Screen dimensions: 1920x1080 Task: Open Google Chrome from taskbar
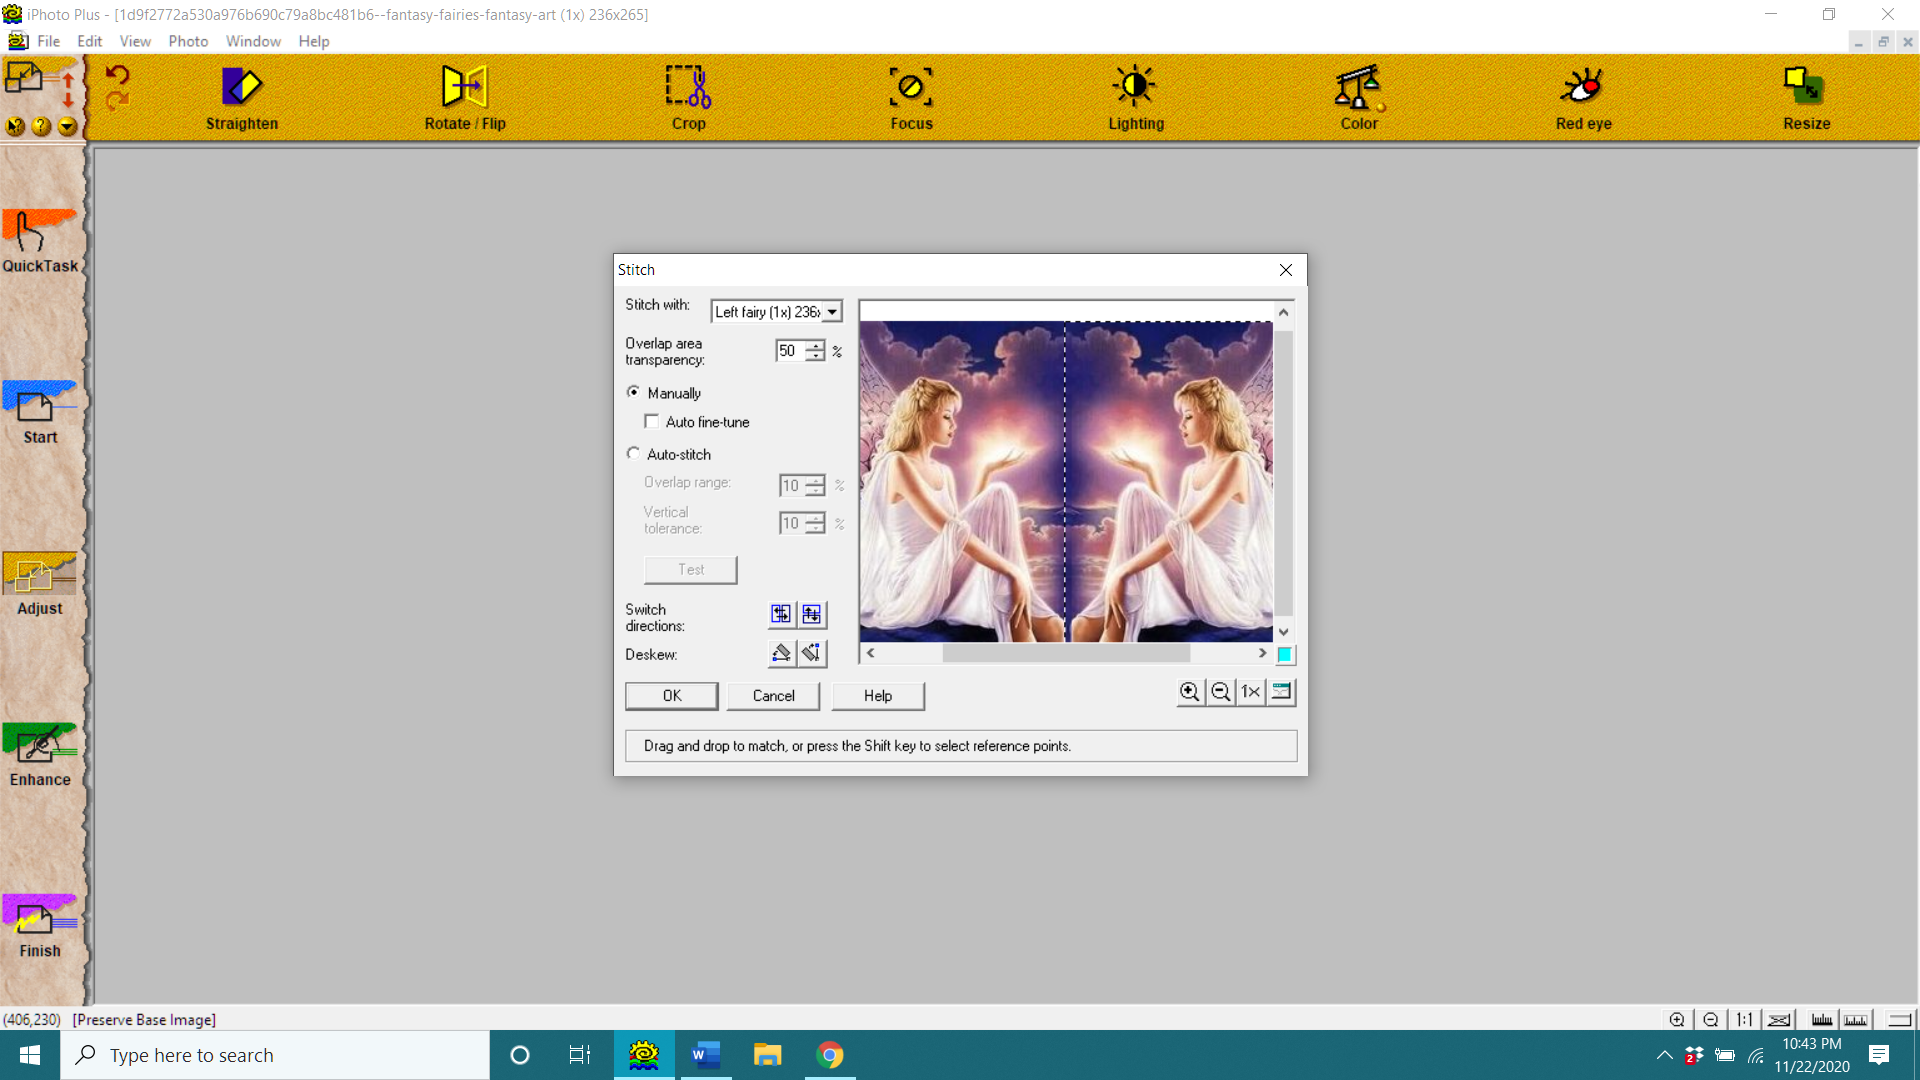[830, 1055]
